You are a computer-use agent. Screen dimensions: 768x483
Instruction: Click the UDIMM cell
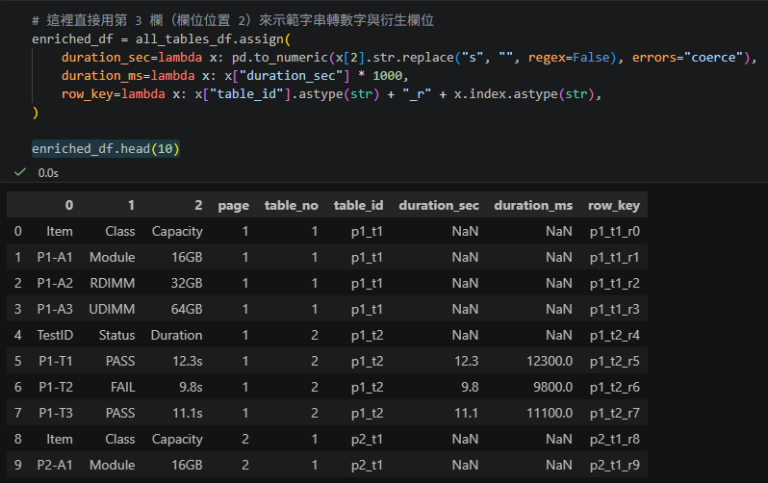pyautogui.click(x=112, y=309)
